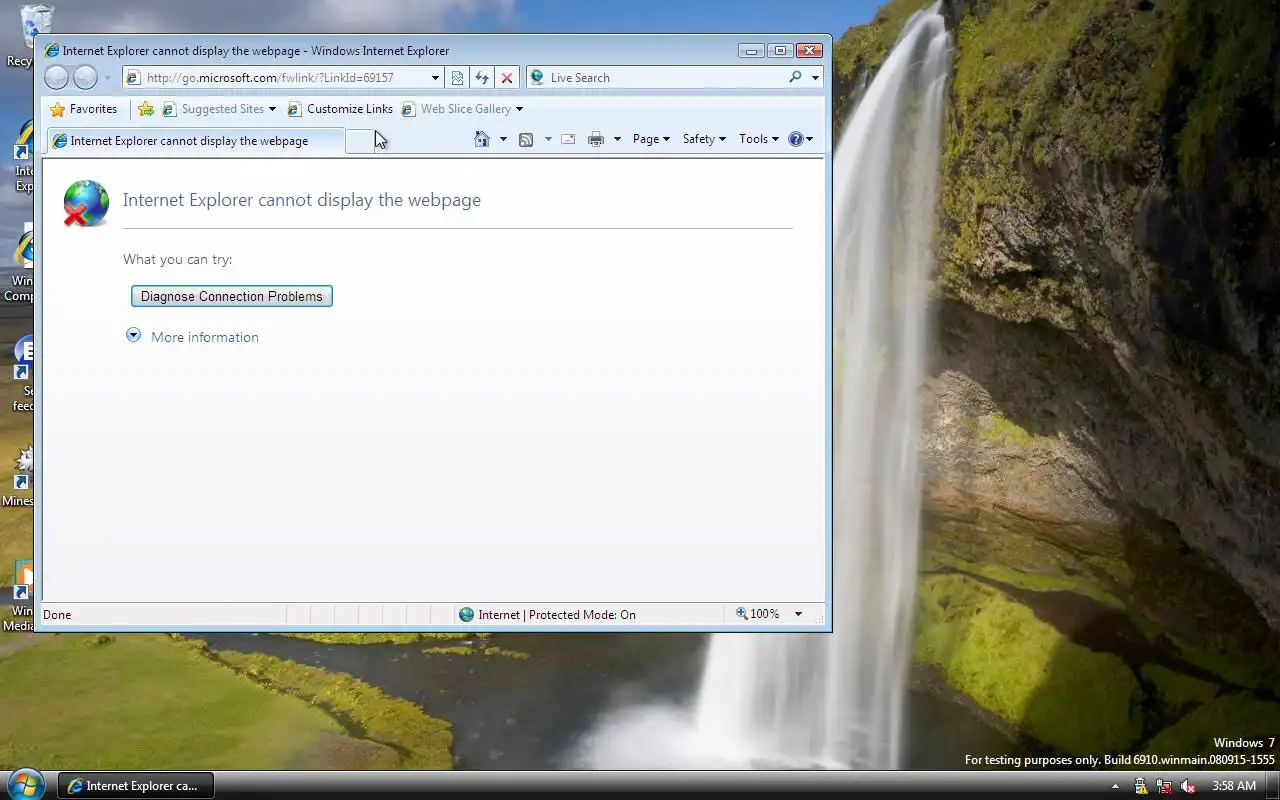Image resolution: width=1280 pixels, height=800 pixels.
Task: Click the Print icon
Action: coord(596,139)
